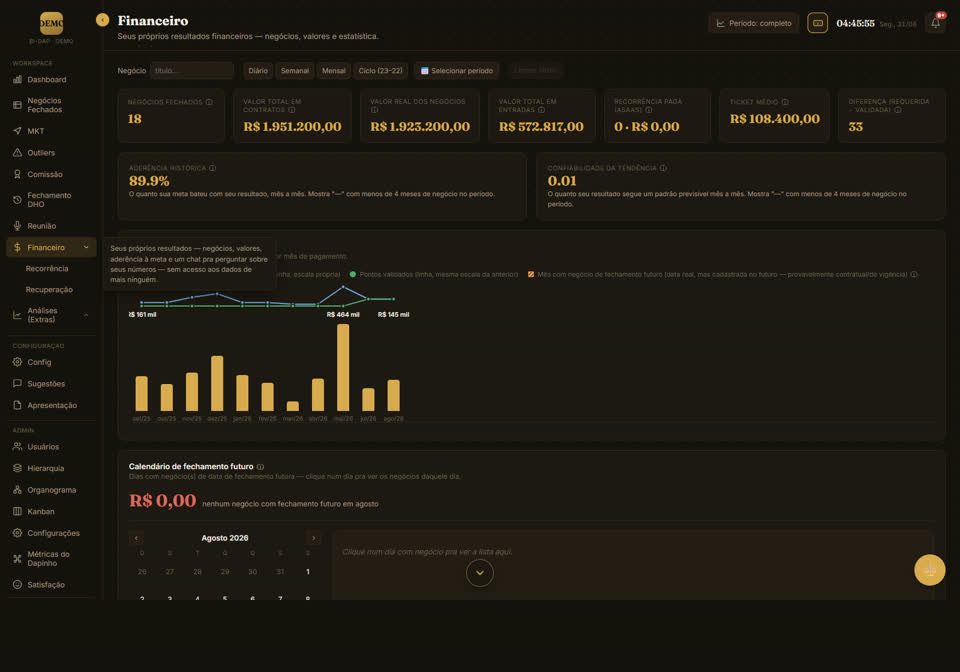Open Métricas do Dapinho page
960x672 pixels.
(x=51, y=559)
